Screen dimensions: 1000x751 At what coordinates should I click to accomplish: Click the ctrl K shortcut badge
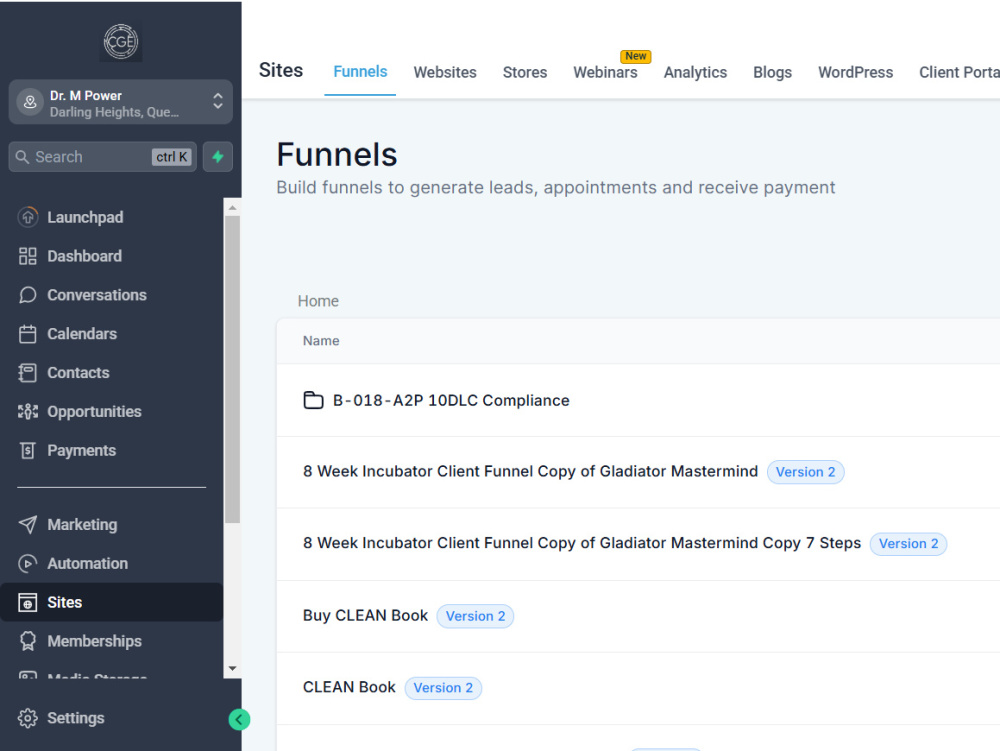[x=172, y=157]
